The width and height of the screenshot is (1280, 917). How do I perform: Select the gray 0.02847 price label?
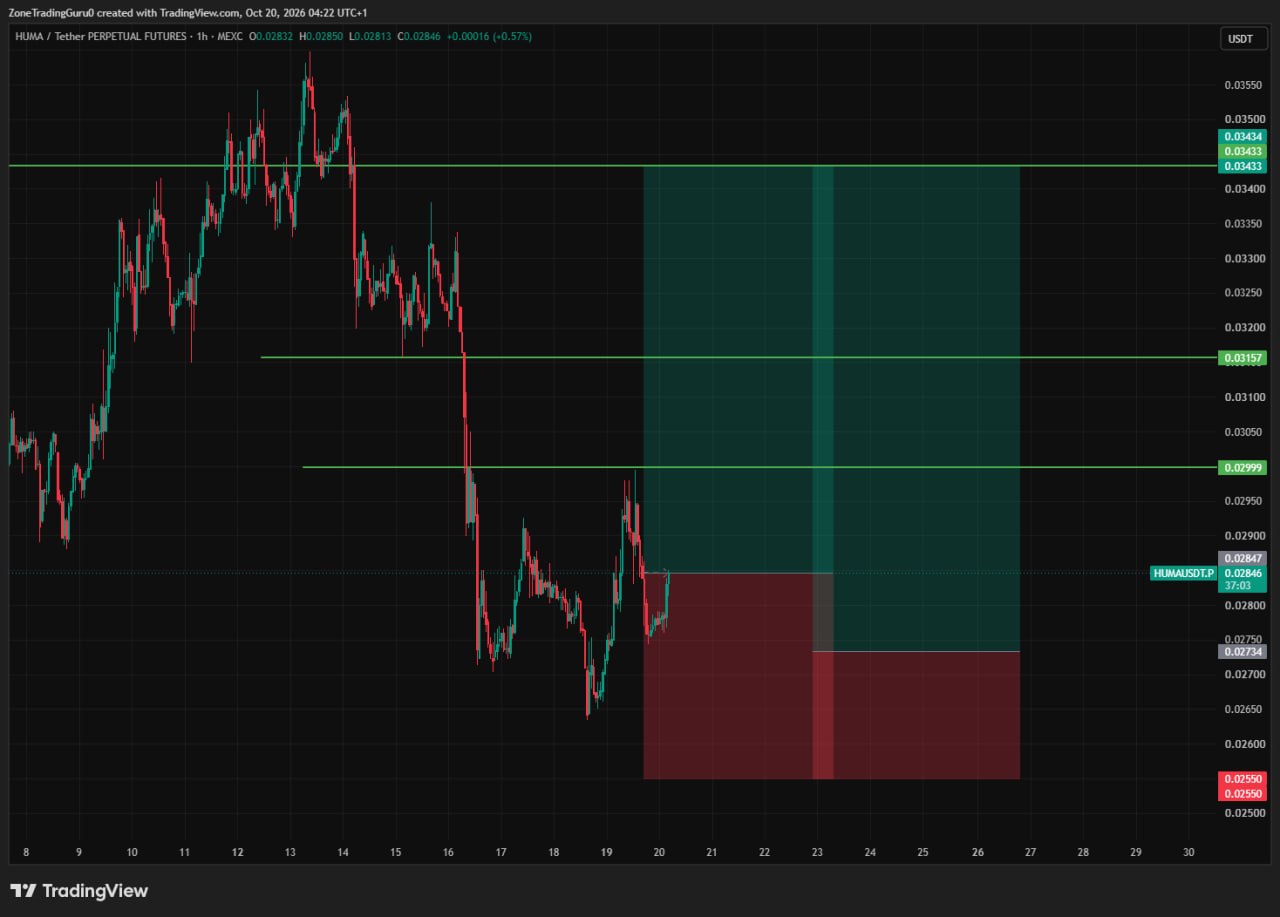pyautogui.click(x=1243, y=558)
